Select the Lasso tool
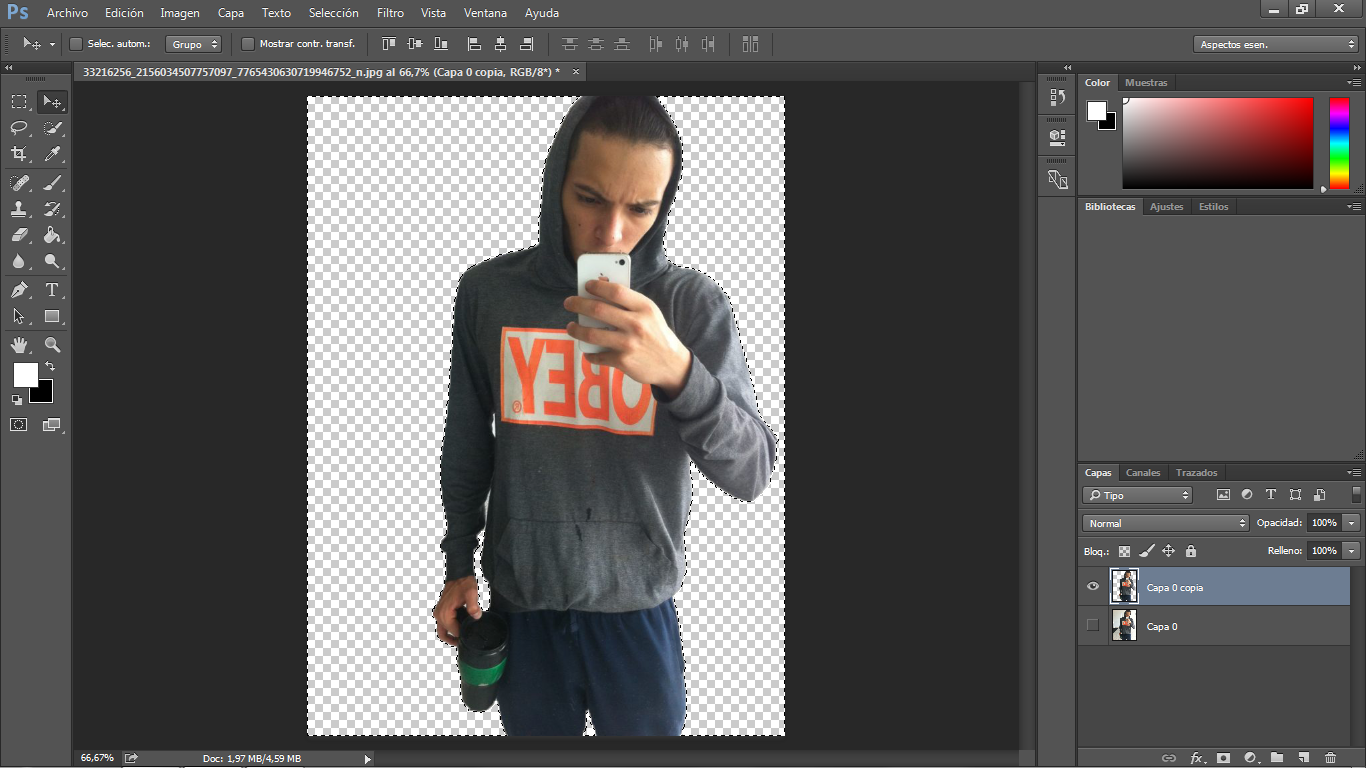 tap(19, 128)
